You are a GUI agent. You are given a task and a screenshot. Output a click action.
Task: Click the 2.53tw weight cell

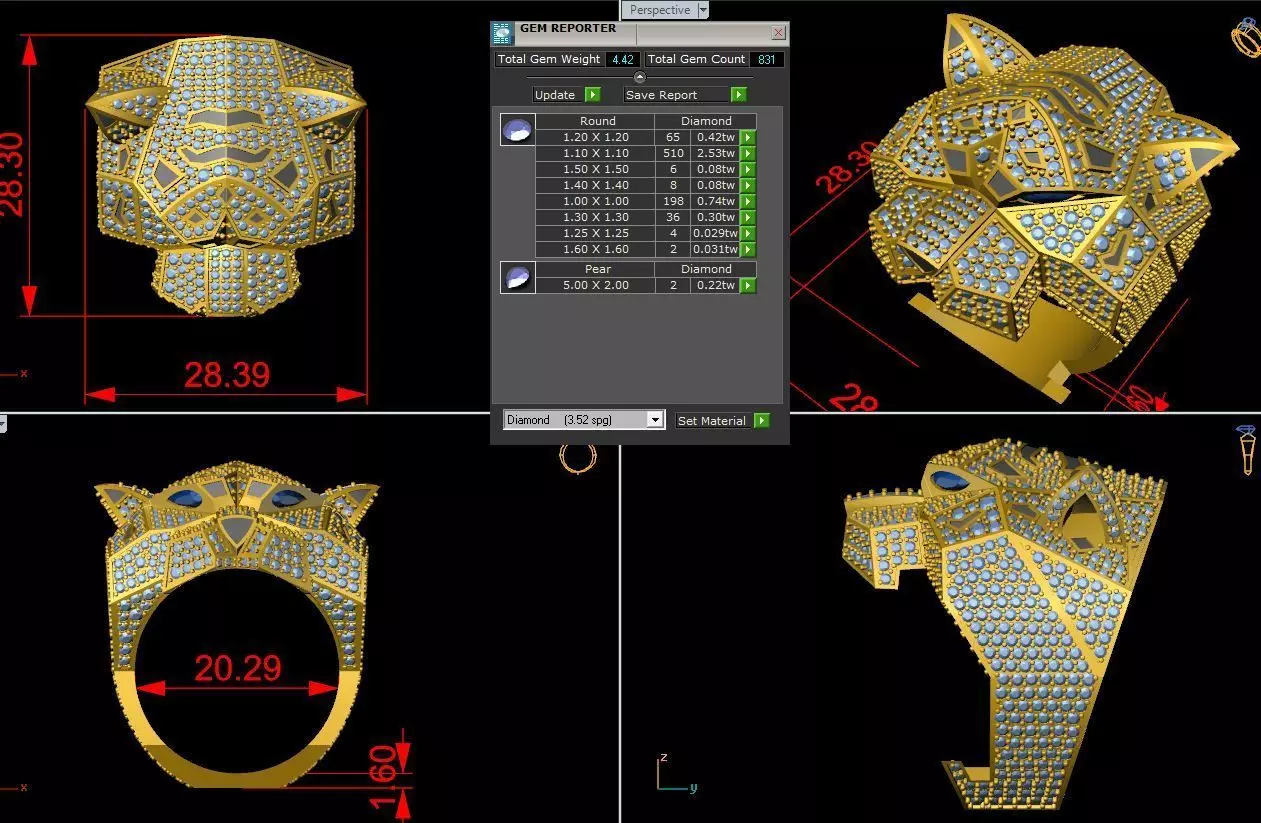tap(715, 153)
